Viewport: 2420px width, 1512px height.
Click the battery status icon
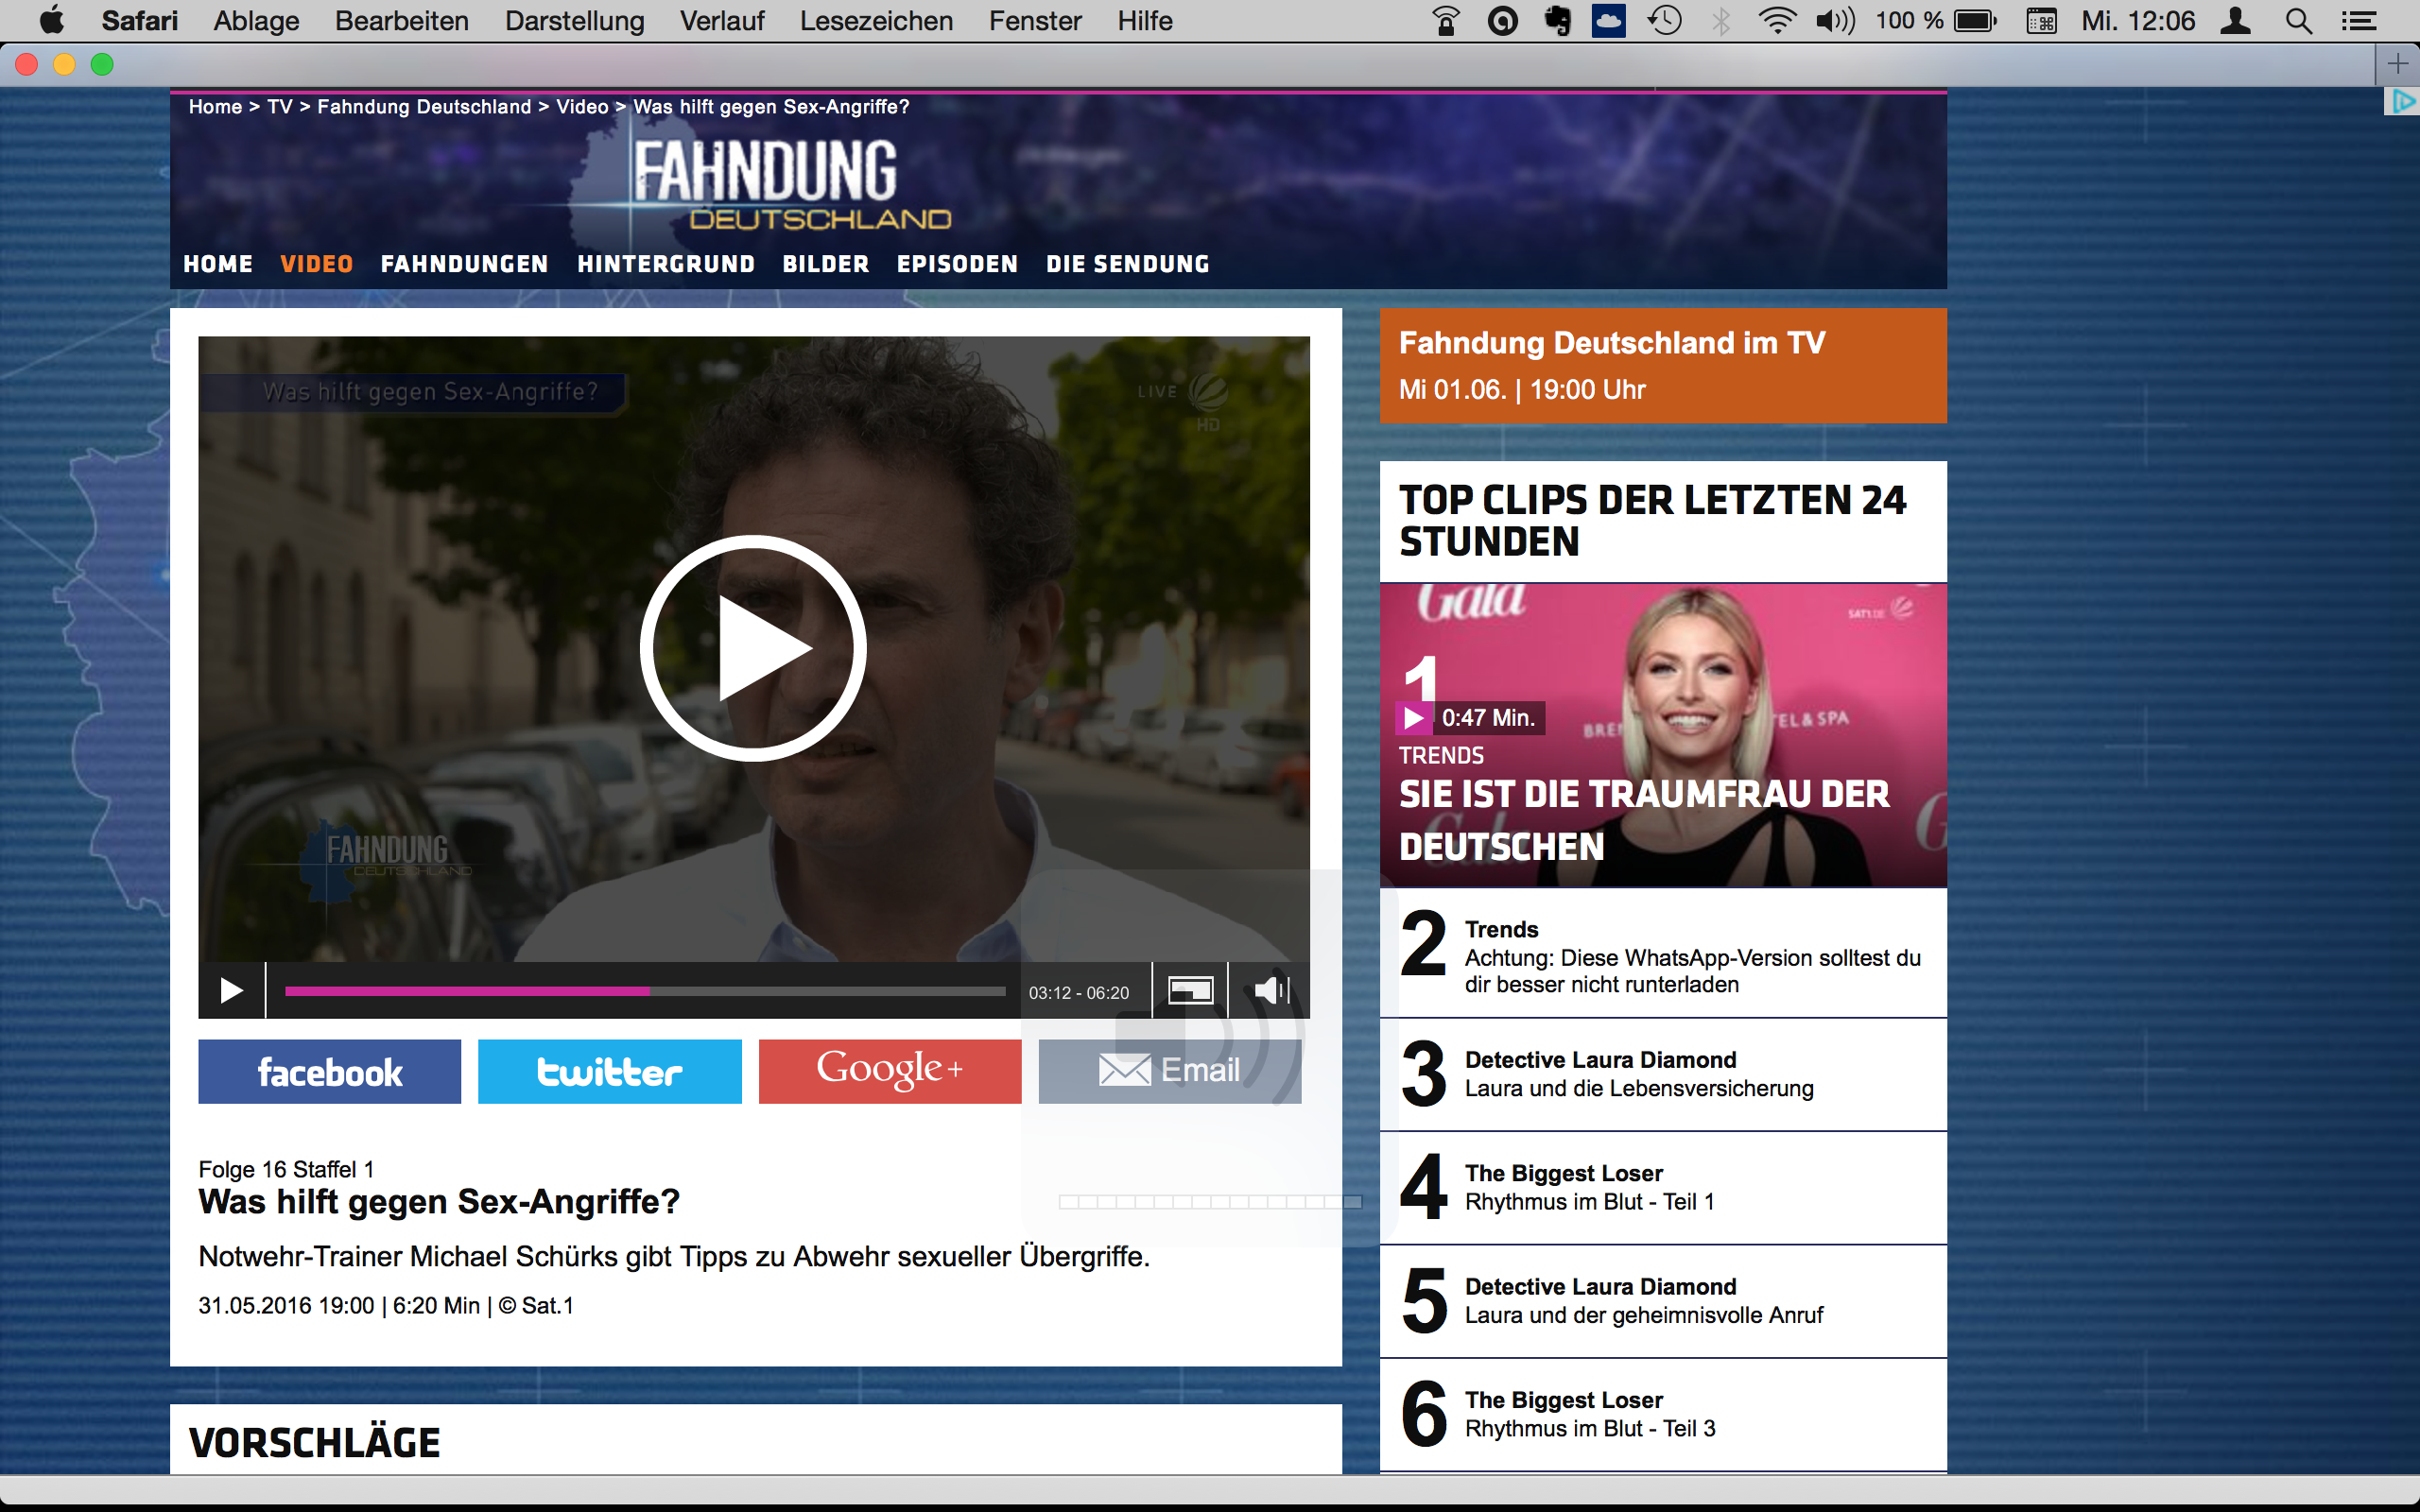(x=1975, y=21)
